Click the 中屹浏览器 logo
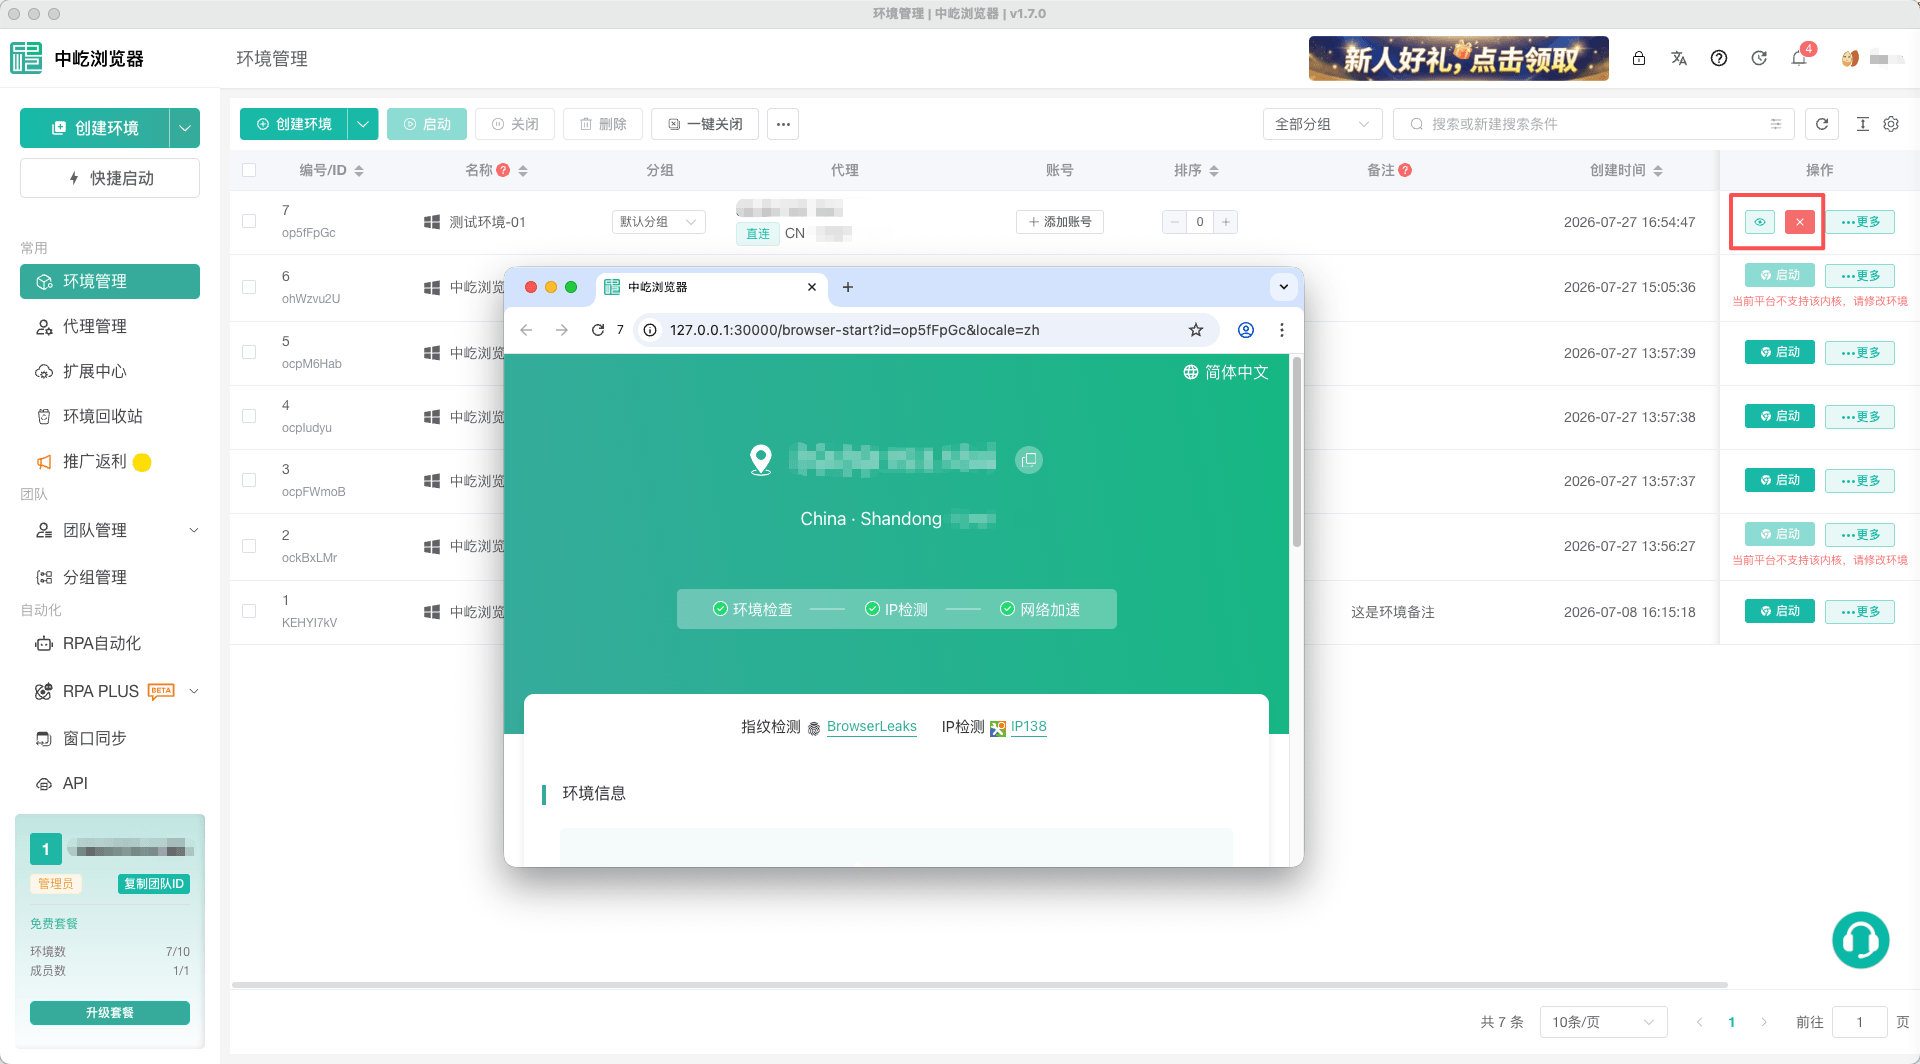Viewport: 1920px width, 1064px height. (x=76, y=58)
